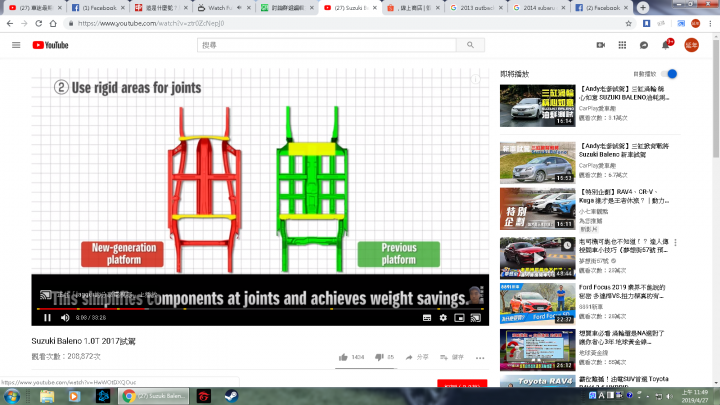Open the Toyota RAV4 video thumbnail
Screen dimensions: 720x405
pyautogui.click(x=538, y=381)
